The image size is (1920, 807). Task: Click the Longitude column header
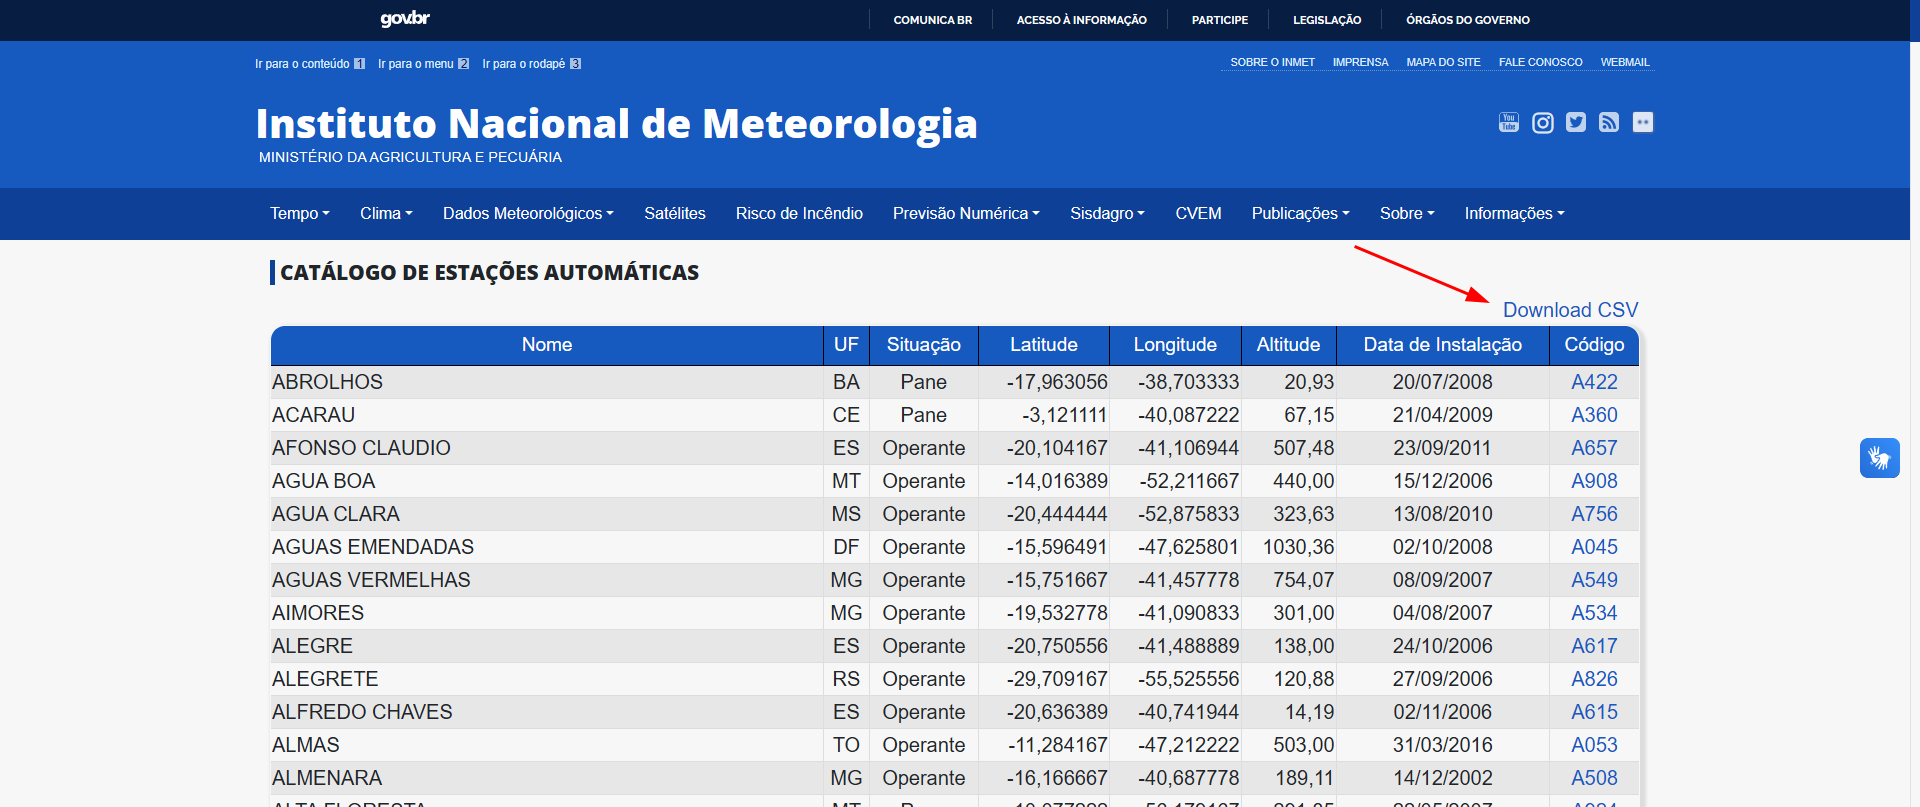tap(1175, 345)
